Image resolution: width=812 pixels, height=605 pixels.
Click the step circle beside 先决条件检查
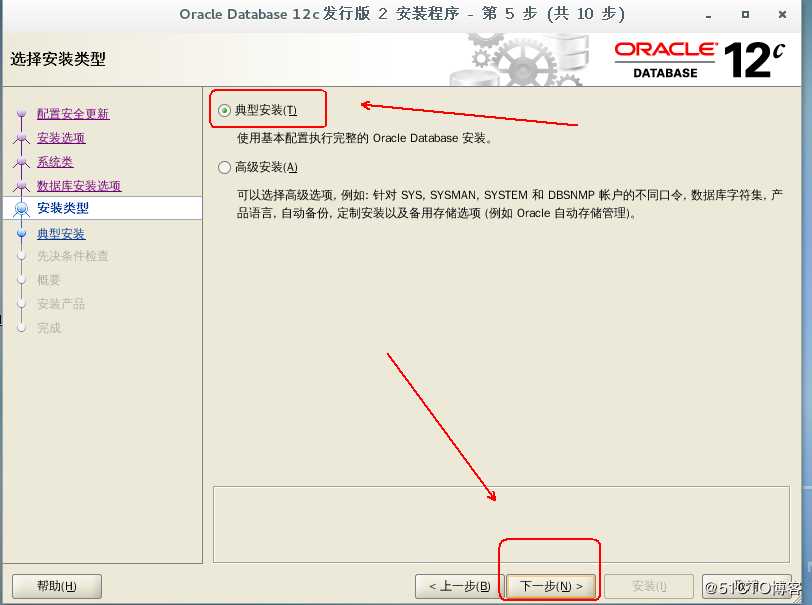click(x=21, y=256)
